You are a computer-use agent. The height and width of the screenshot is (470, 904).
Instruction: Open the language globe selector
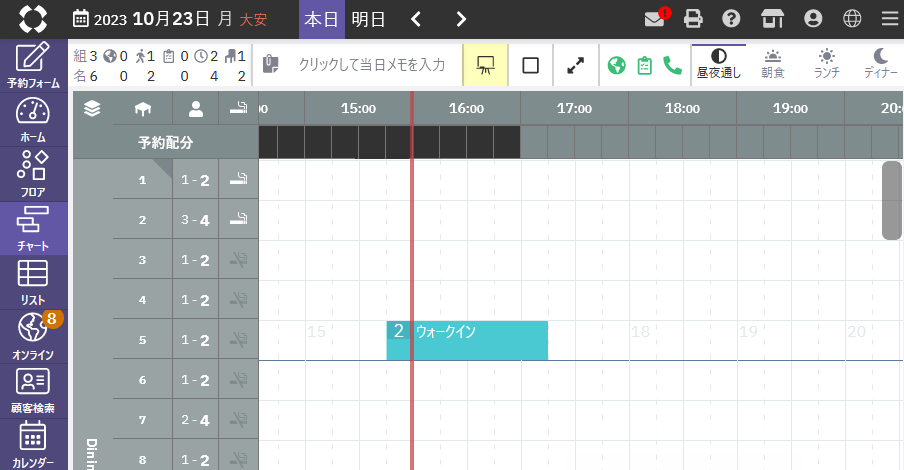[851, 19]
